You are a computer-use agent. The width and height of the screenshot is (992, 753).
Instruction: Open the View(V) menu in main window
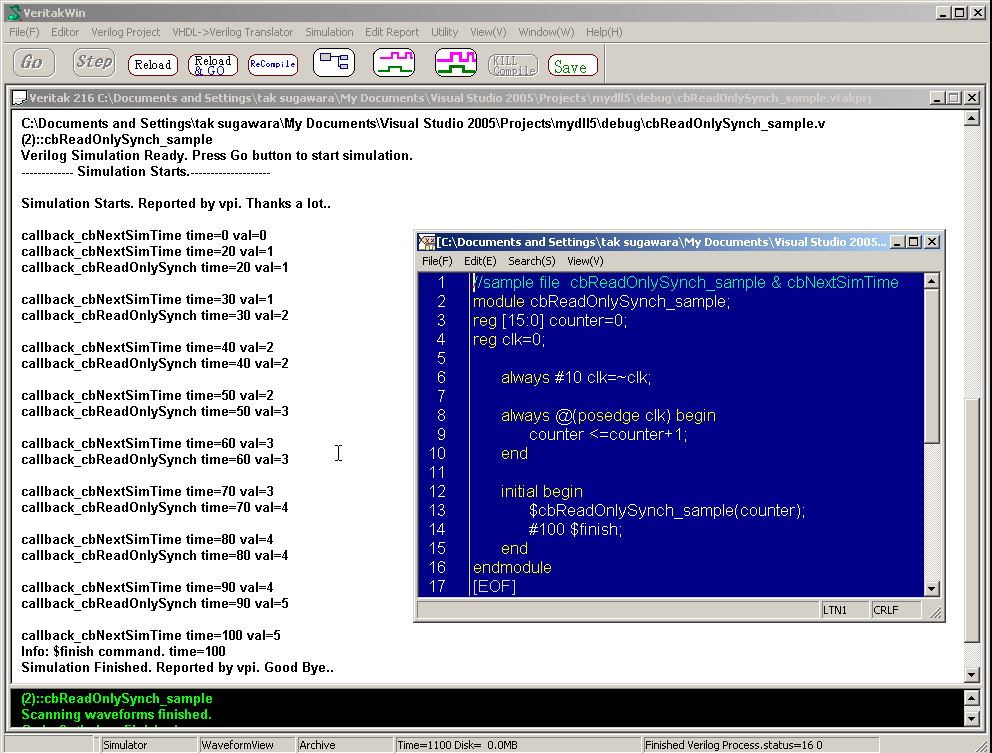[x=488, y=32]
